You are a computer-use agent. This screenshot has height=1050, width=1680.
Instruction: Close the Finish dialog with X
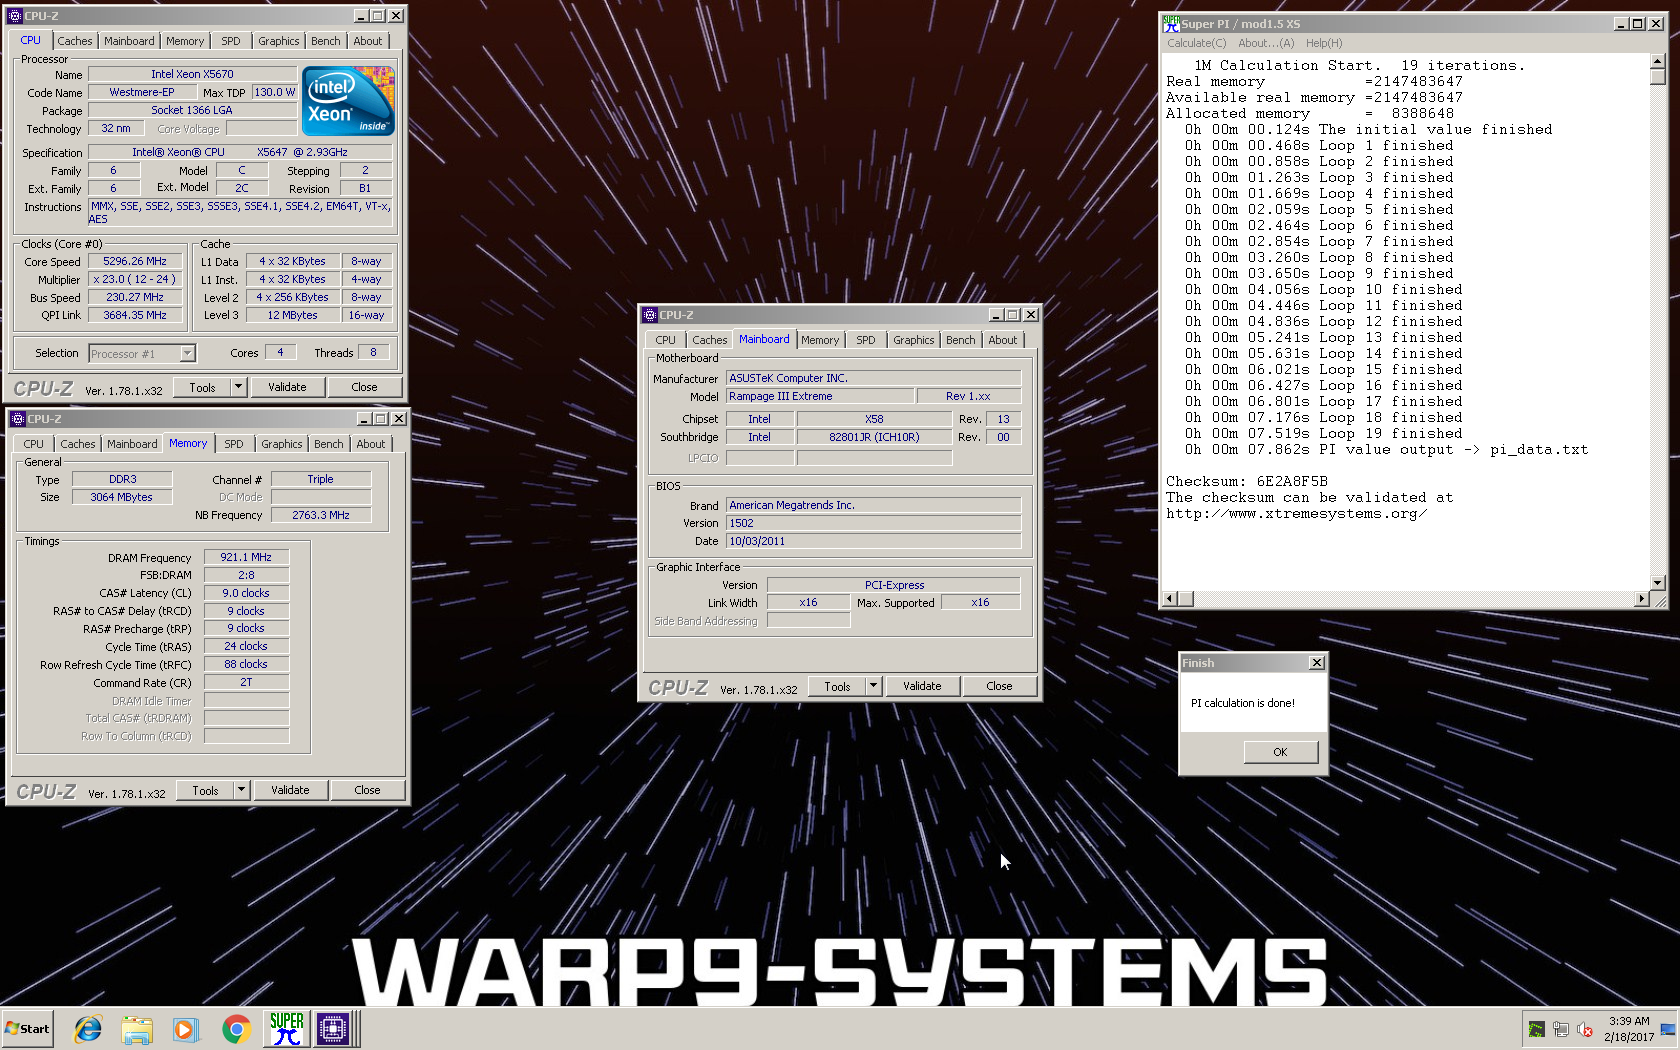coord(1317,662)
